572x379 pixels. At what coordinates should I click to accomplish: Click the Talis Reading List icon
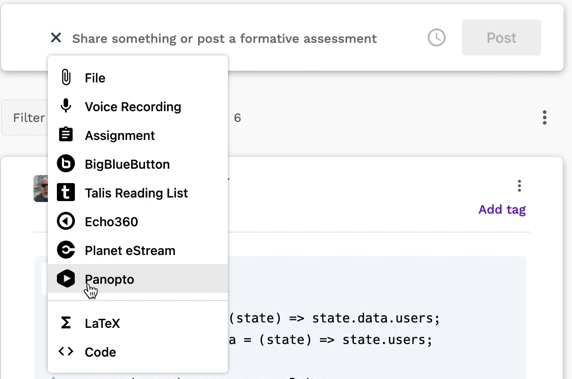click(x=66, y=192)
